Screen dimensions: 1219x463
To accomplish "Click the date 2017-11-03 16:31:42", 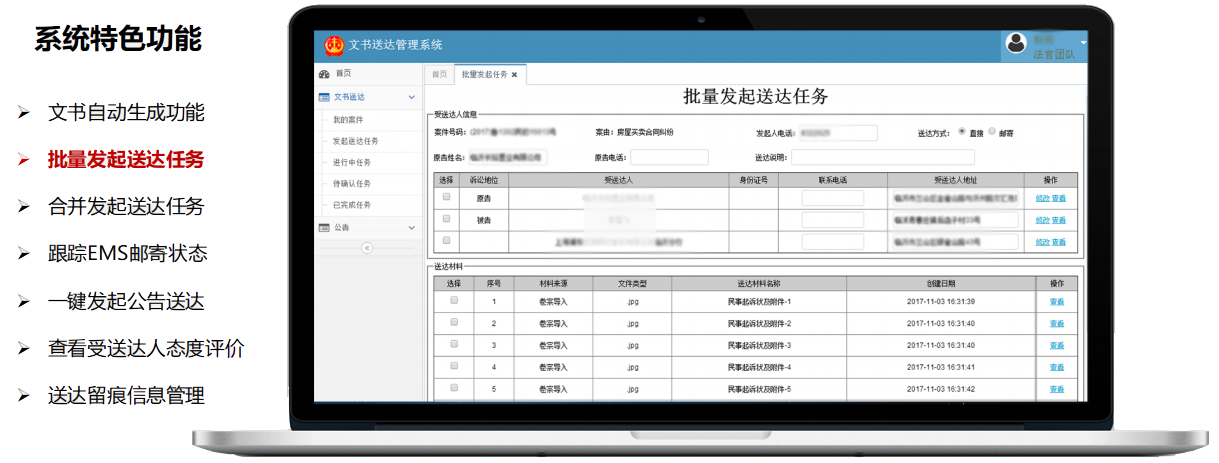I will point(940,388).
